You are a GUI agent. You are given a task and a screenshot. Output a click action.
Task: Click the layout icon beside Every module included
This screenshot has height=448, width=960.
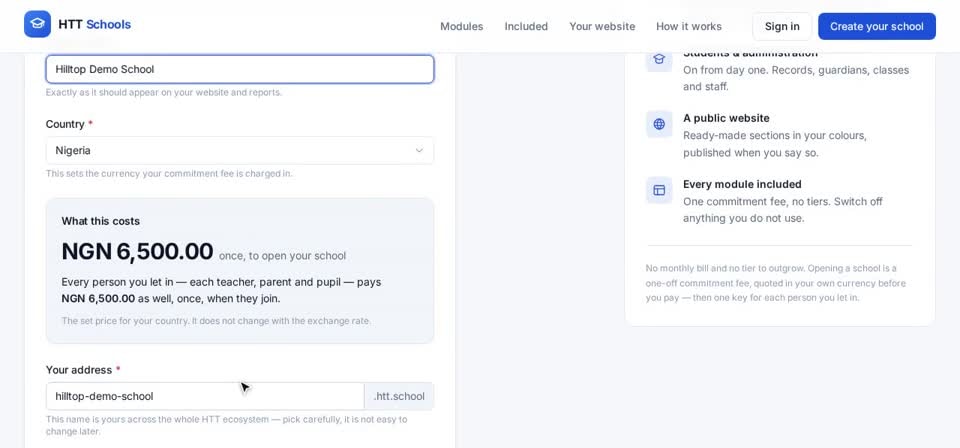(659, 190)
